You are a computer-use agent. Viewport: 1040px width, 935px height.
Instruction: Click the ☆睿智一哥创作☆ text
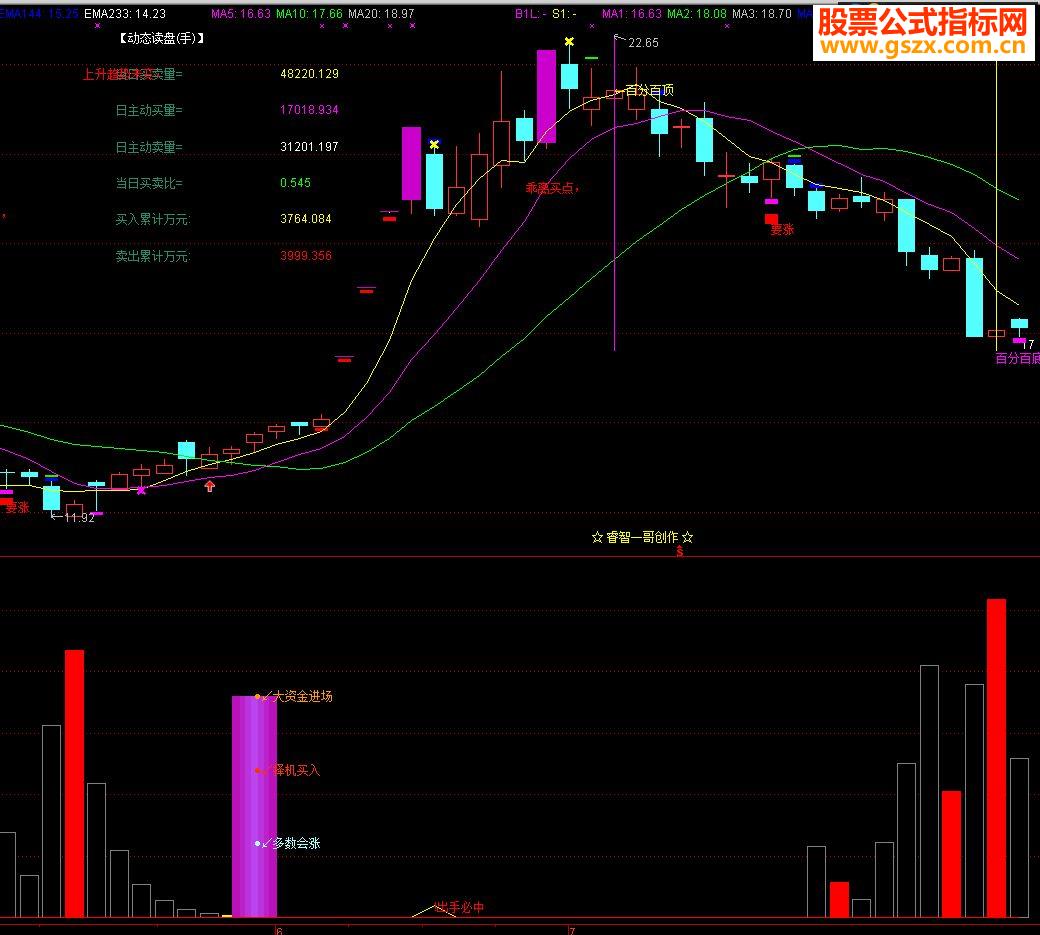642,537
